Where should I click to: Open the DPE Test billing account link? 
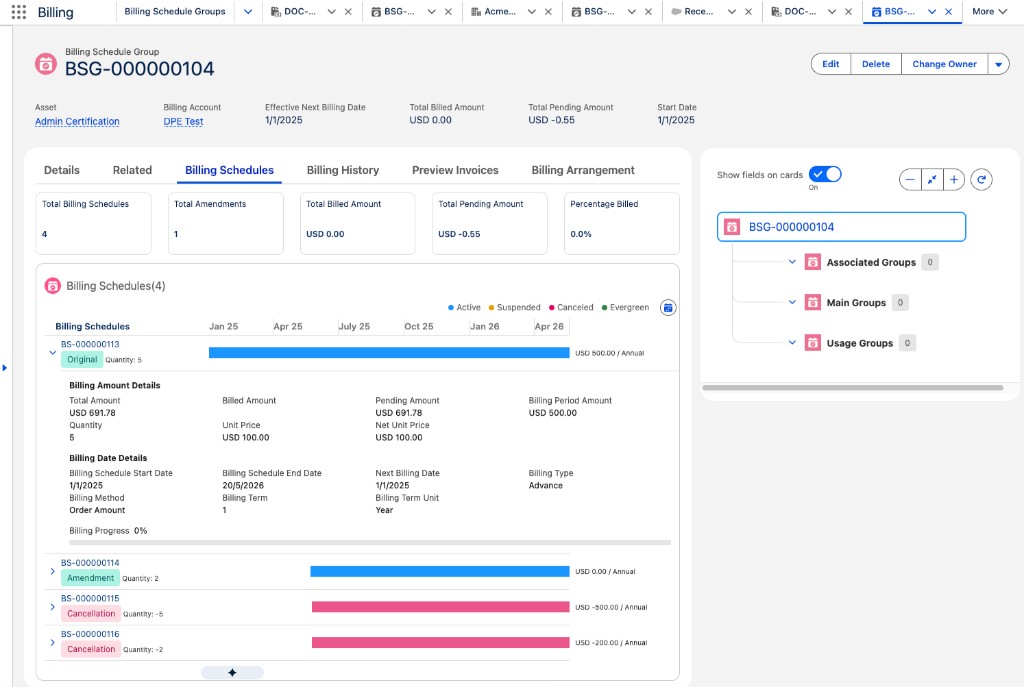pos(184,121)
